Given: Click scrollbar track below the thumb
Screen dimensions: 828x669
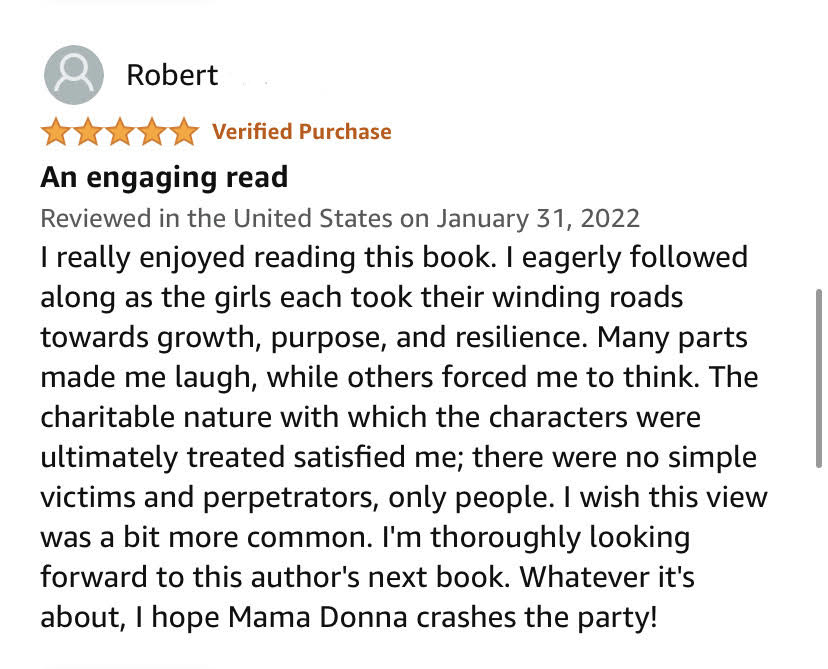Looking at the screenshot, I should pyautogui.click(x=820, y=570).
